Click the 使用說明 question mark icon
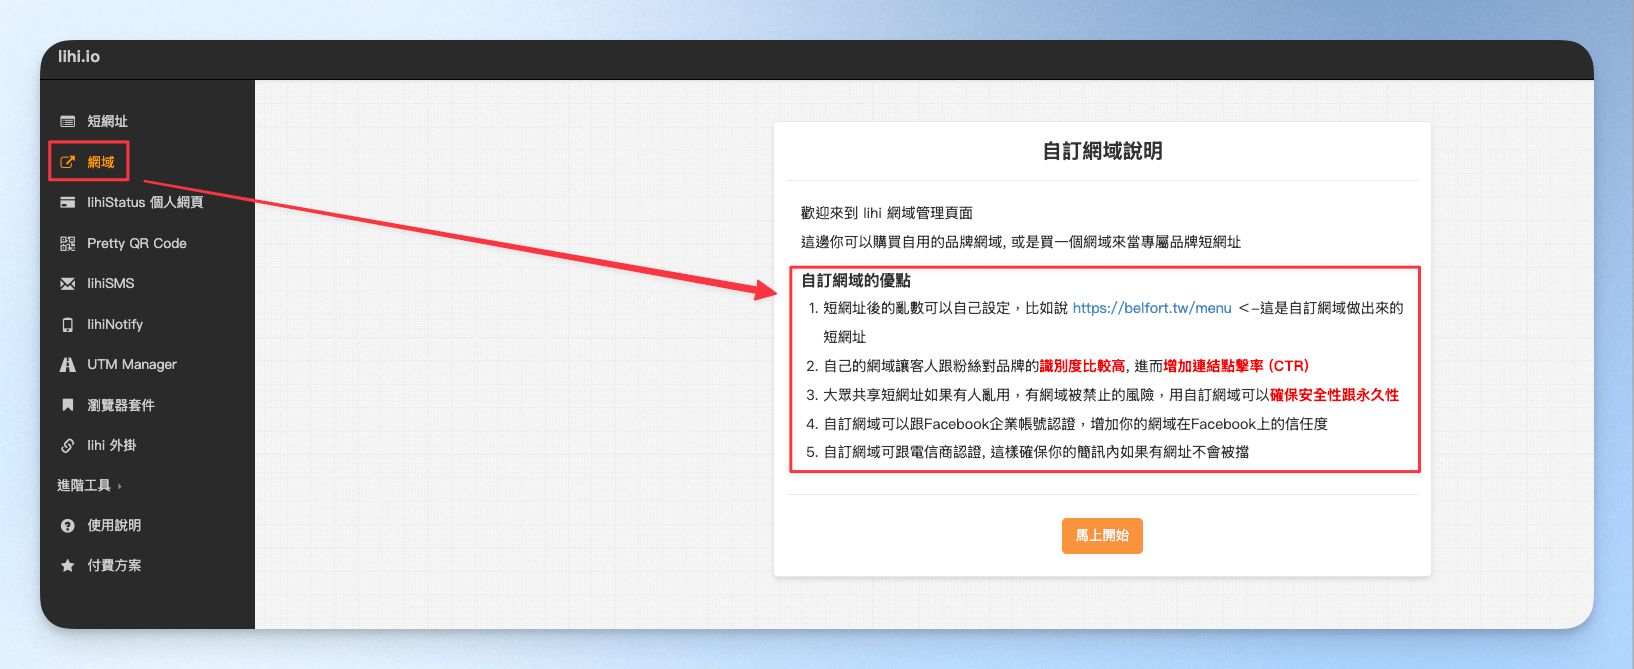Viewport: 1634px width, 669px height. coord(67,526)
